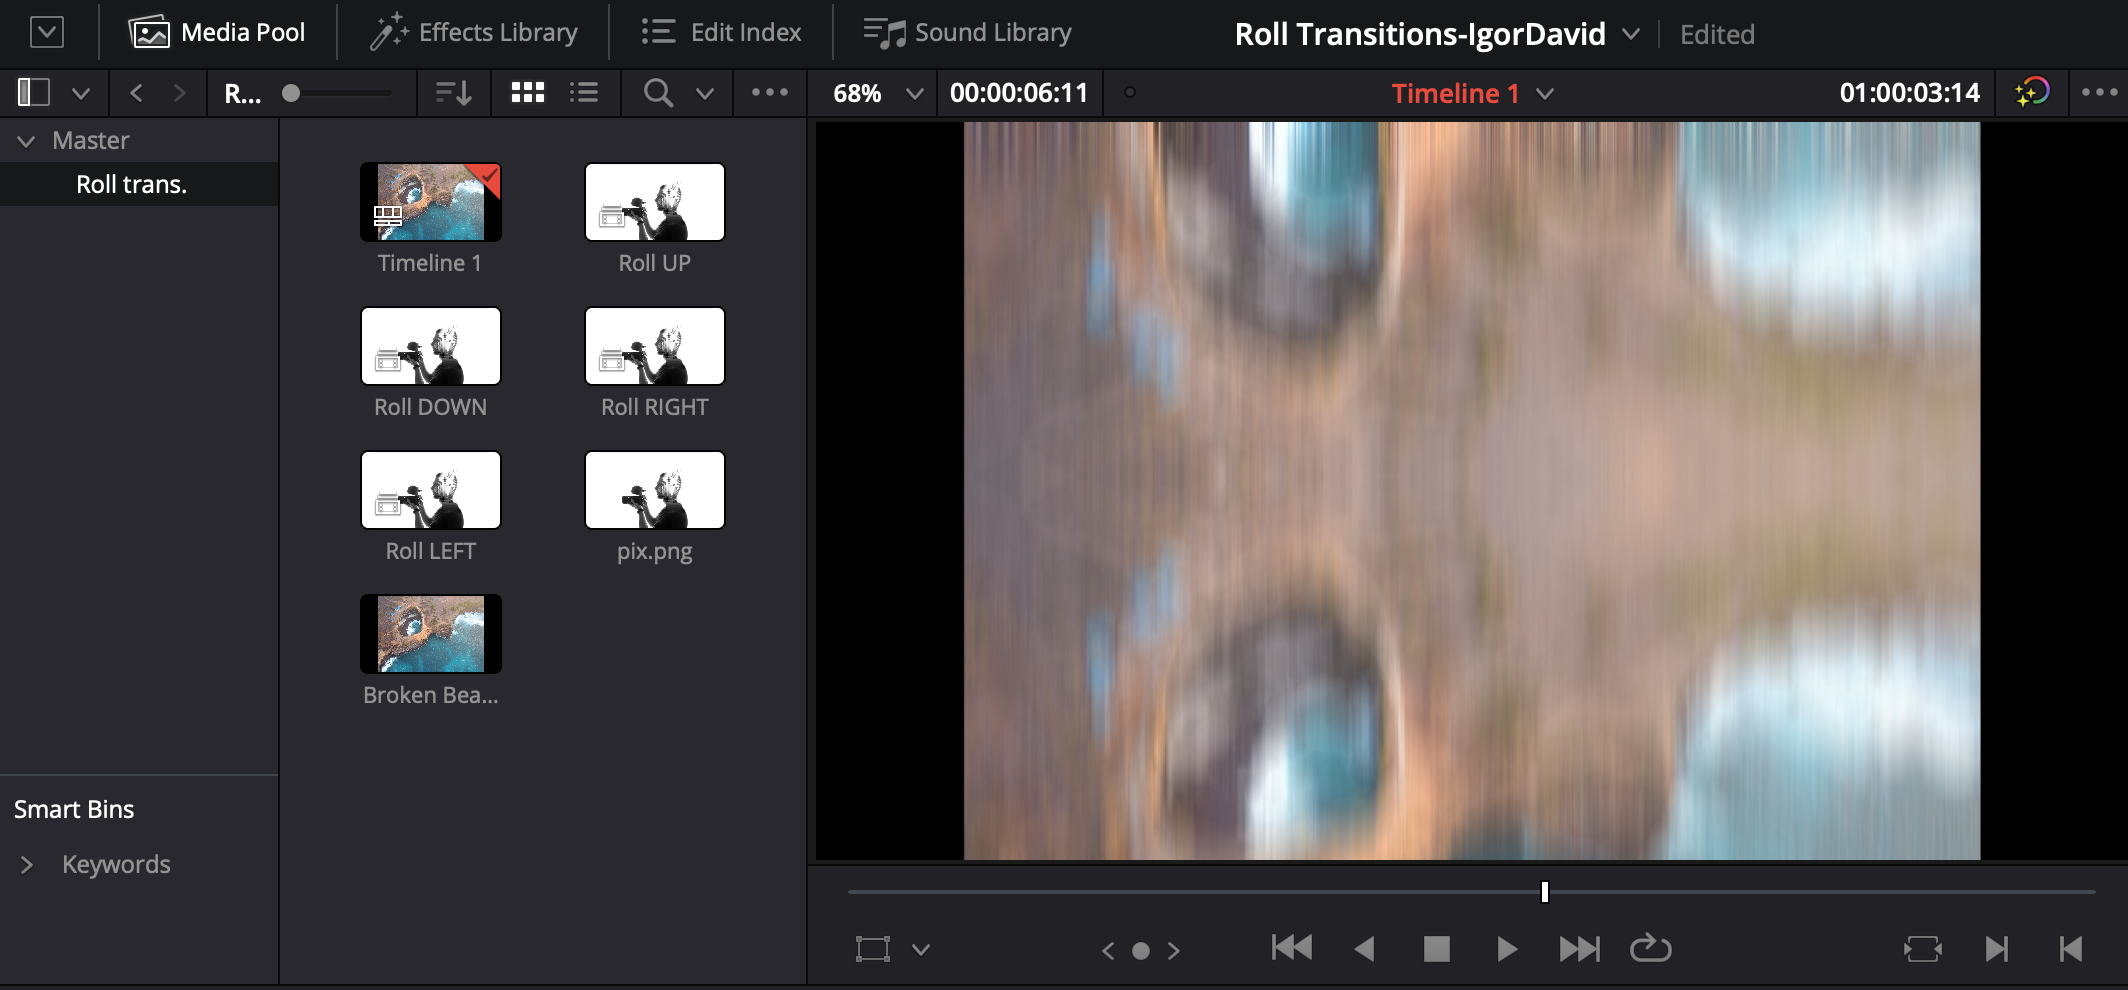Switch to list view
The image size is (2128, 990).
coord(584,93)
